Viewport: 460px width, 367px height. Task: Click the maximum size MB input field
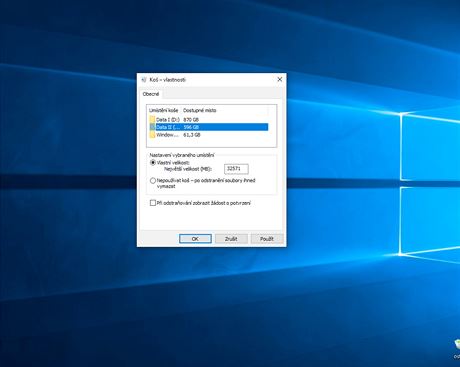pos(236,169)
